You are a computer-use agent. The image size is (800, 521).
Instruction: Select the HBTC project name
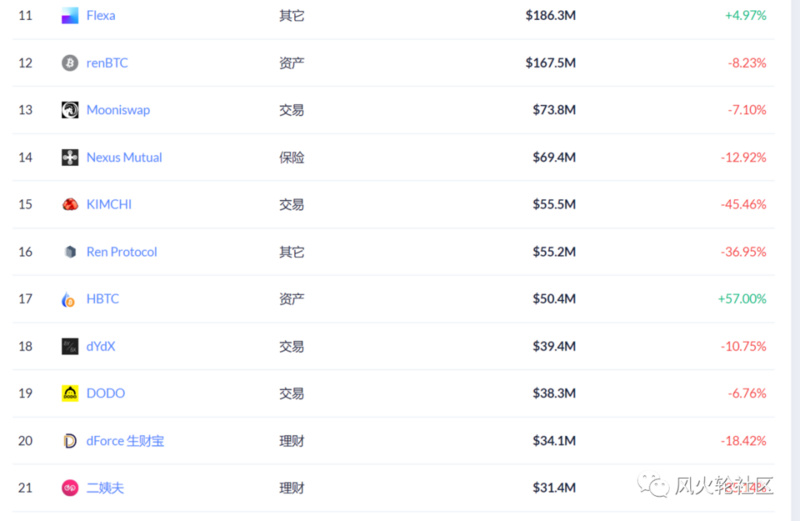click(103, 299)
